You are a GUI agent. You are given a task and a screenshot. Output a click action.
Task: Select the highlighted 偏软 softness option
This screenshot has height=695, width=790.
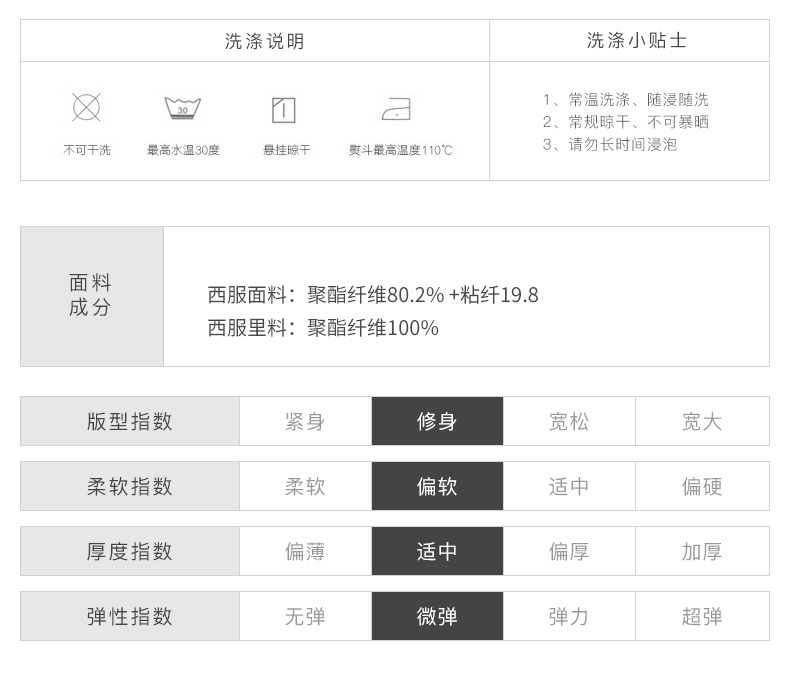[437, 486]
